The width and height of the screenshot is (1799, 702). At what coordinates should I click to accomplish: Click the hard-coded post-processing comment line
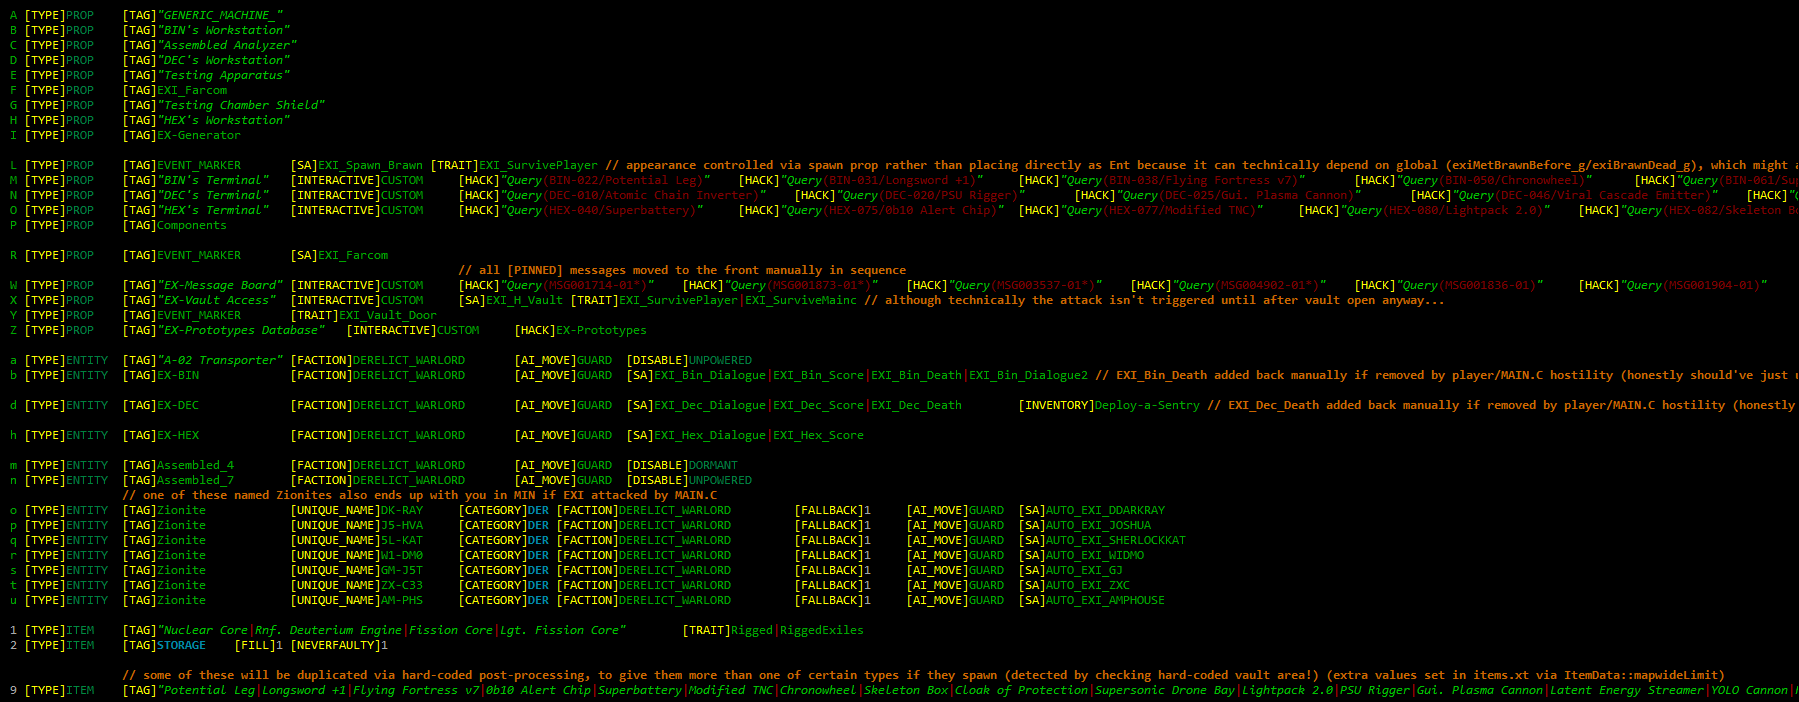point(923,675)
